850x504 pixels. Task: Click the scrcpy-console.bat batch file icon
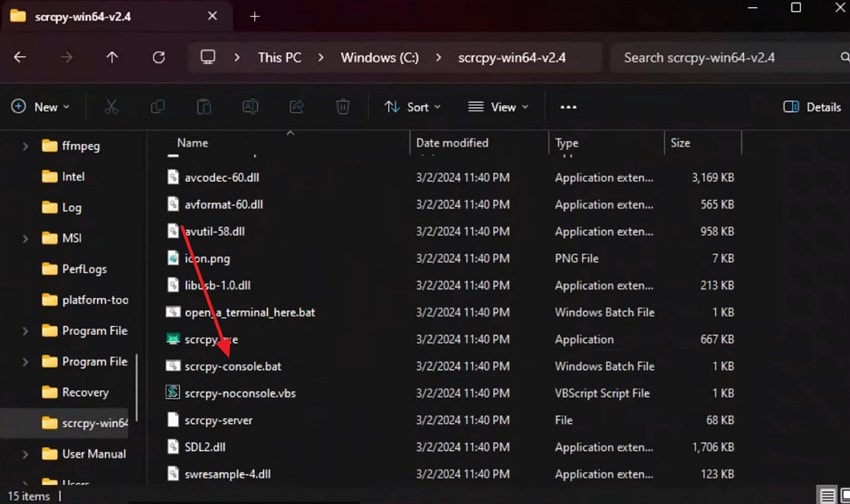point(172,366)
